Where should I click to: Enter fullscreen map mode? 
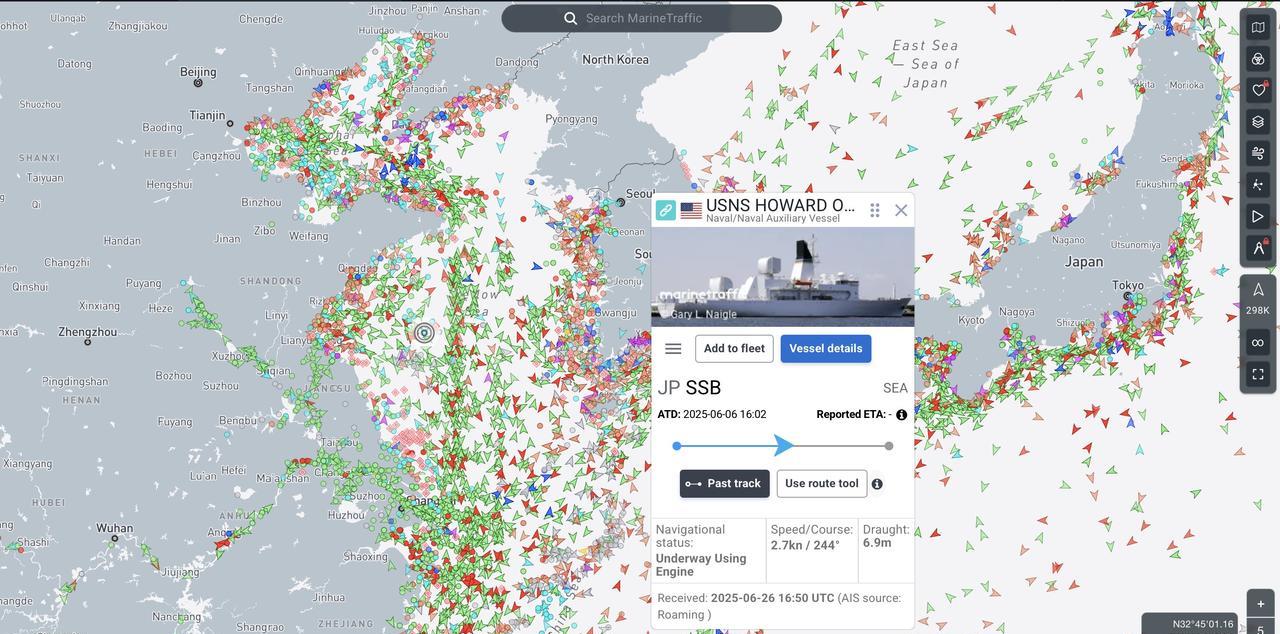[1258, 374]
